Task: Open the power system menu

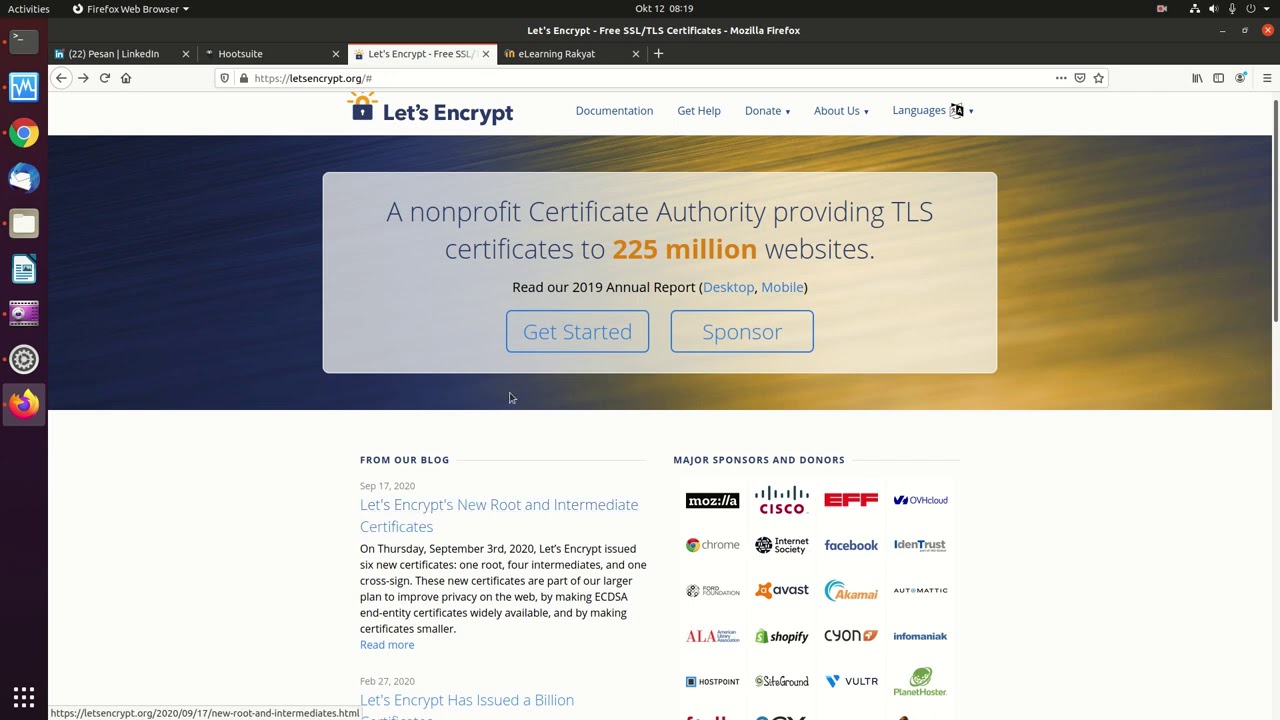Action: pos(1251,9)
